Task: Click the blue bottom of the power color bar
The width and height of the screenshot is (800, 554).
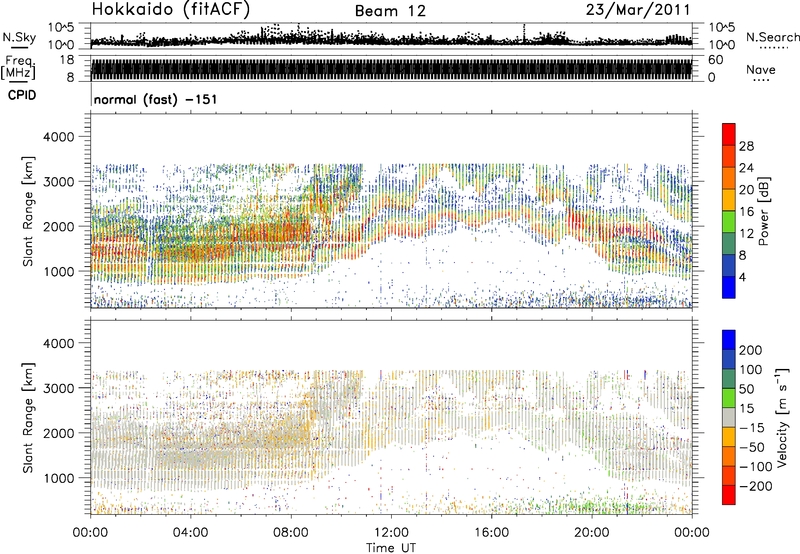Action: tap(729, 289)
